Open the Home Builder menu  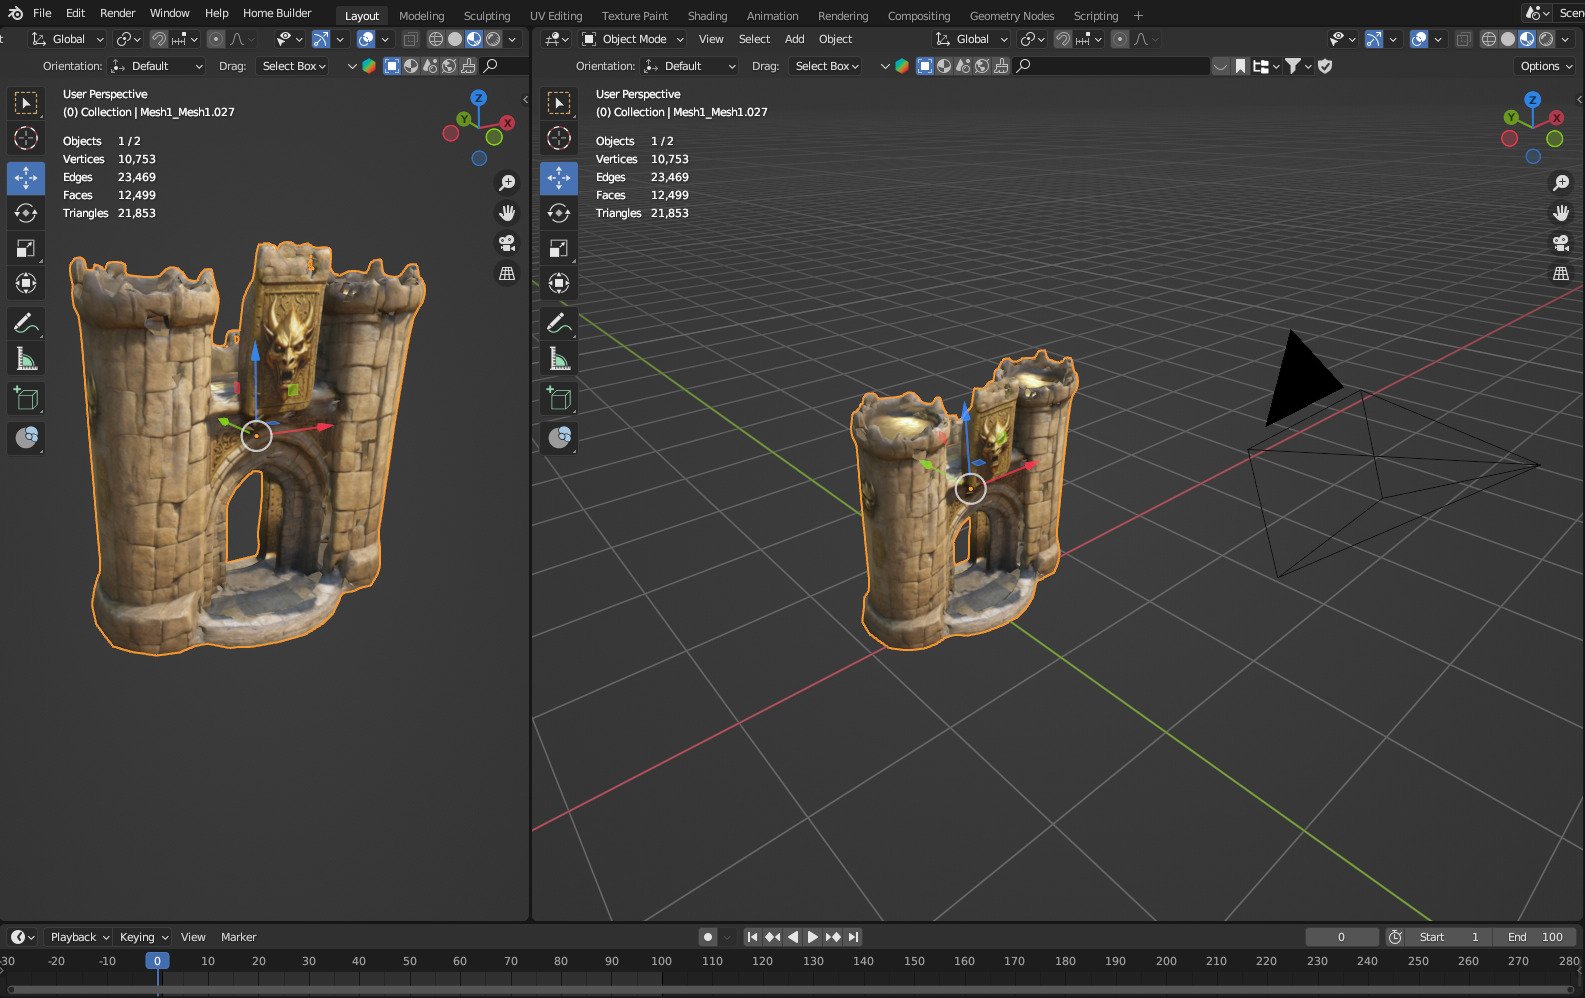[x=277, y=13]
